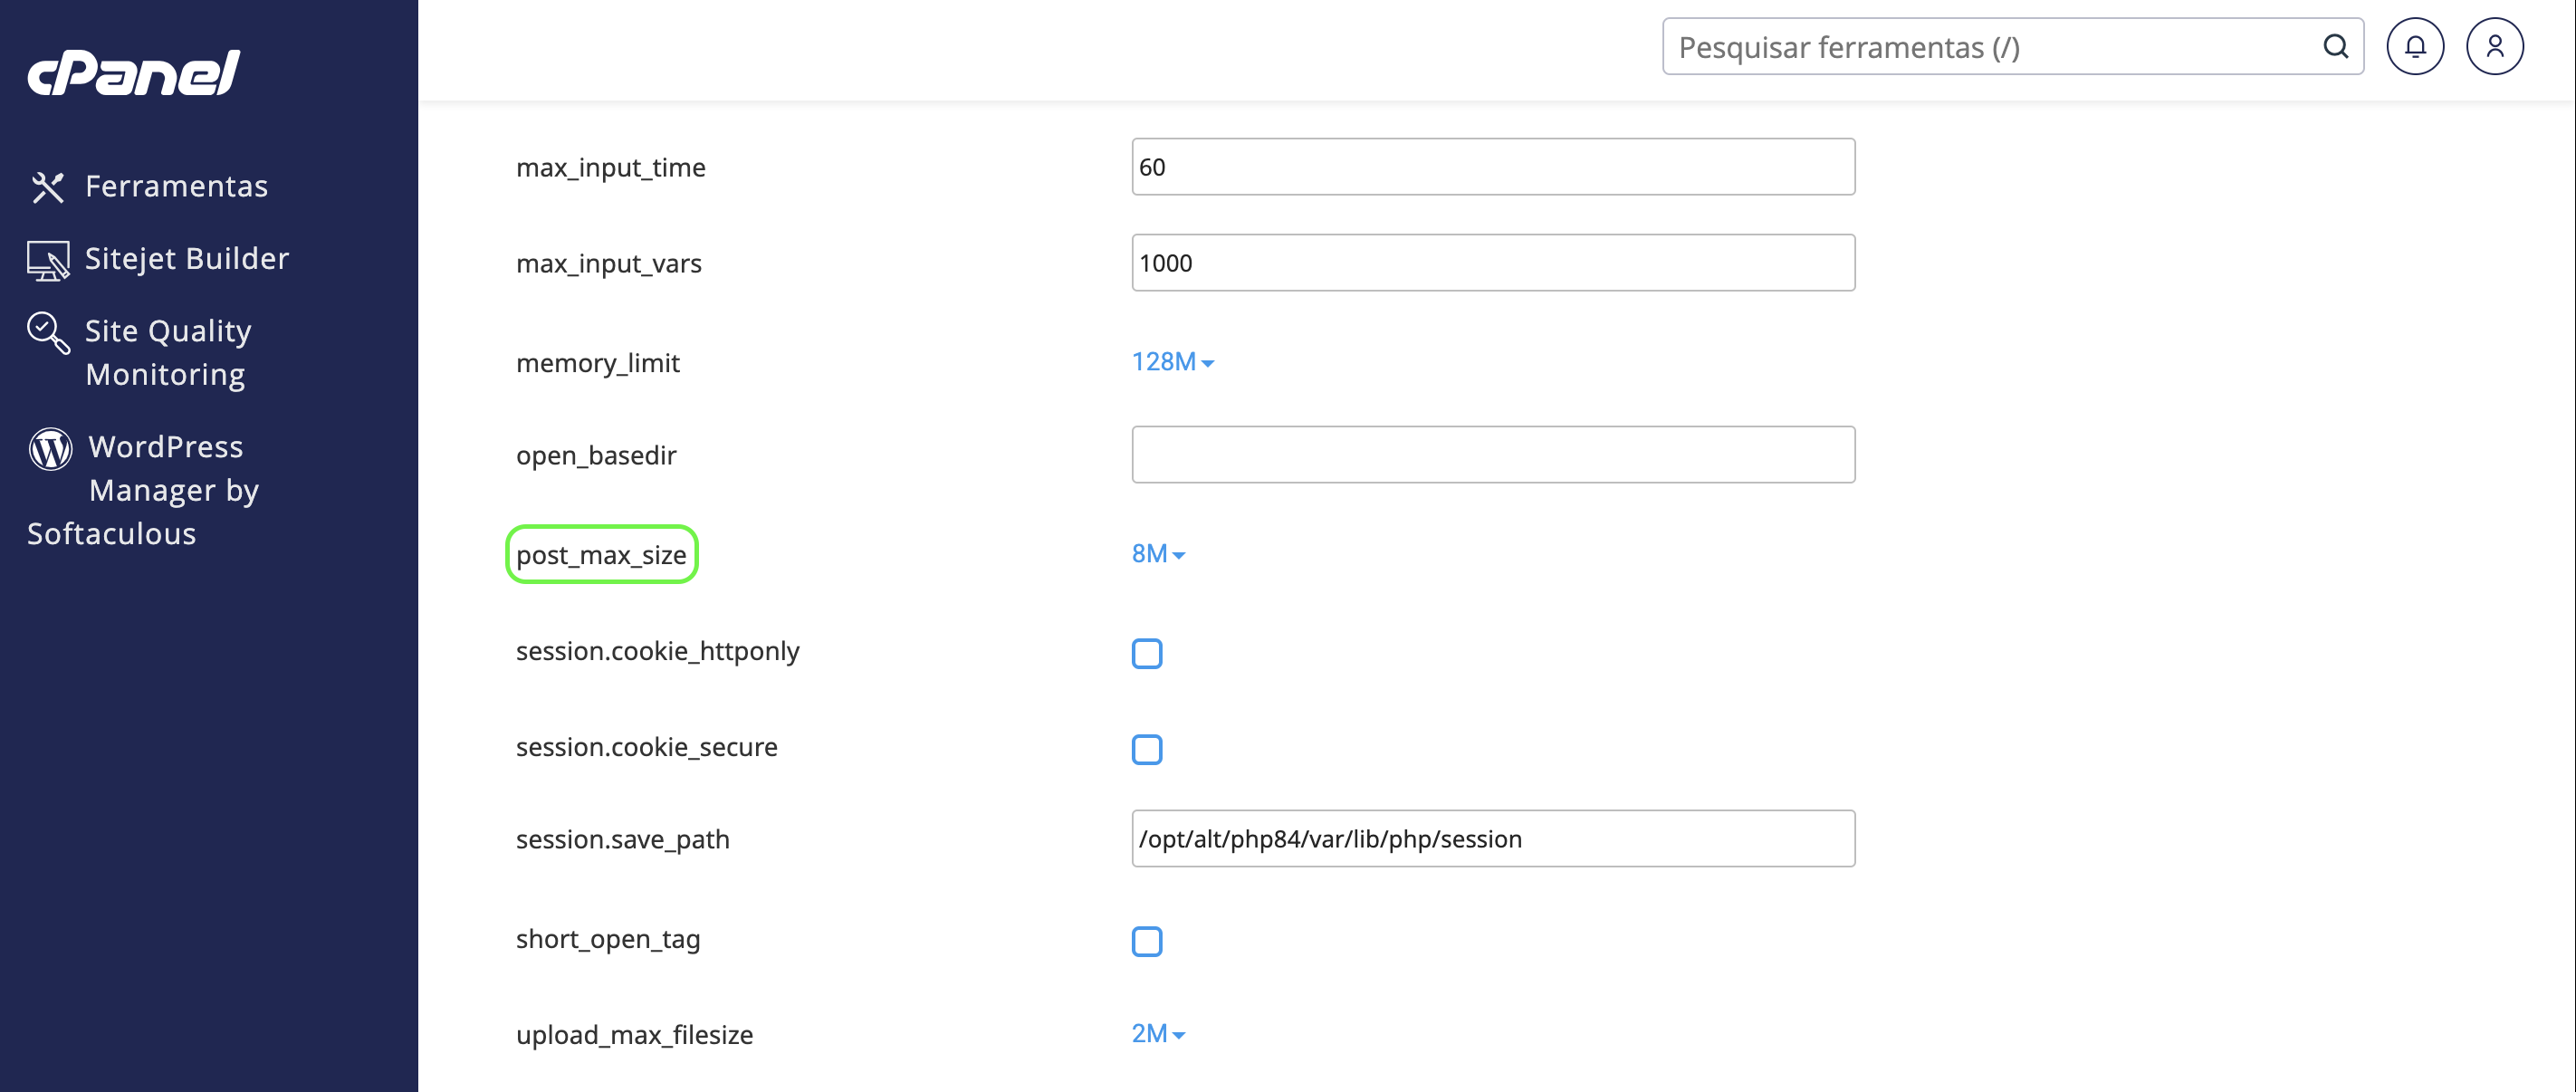Open the notifications bell icon
The width and height of the screenshot is (2576, 1092).
(x=2415, y=46)
